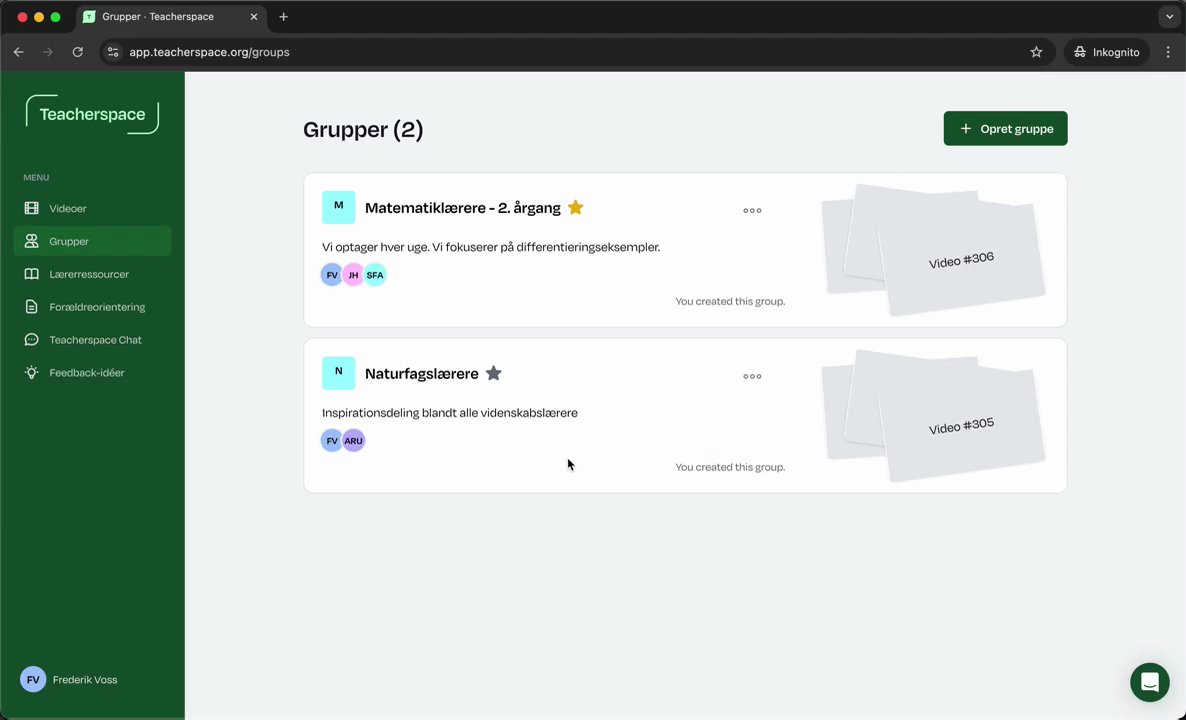Click 'Inspirationsdeling blandt alle videnskabslærere' text
Image resolution: width=1186 pixels, height=720 pixels.
click(x=449, y=413)
